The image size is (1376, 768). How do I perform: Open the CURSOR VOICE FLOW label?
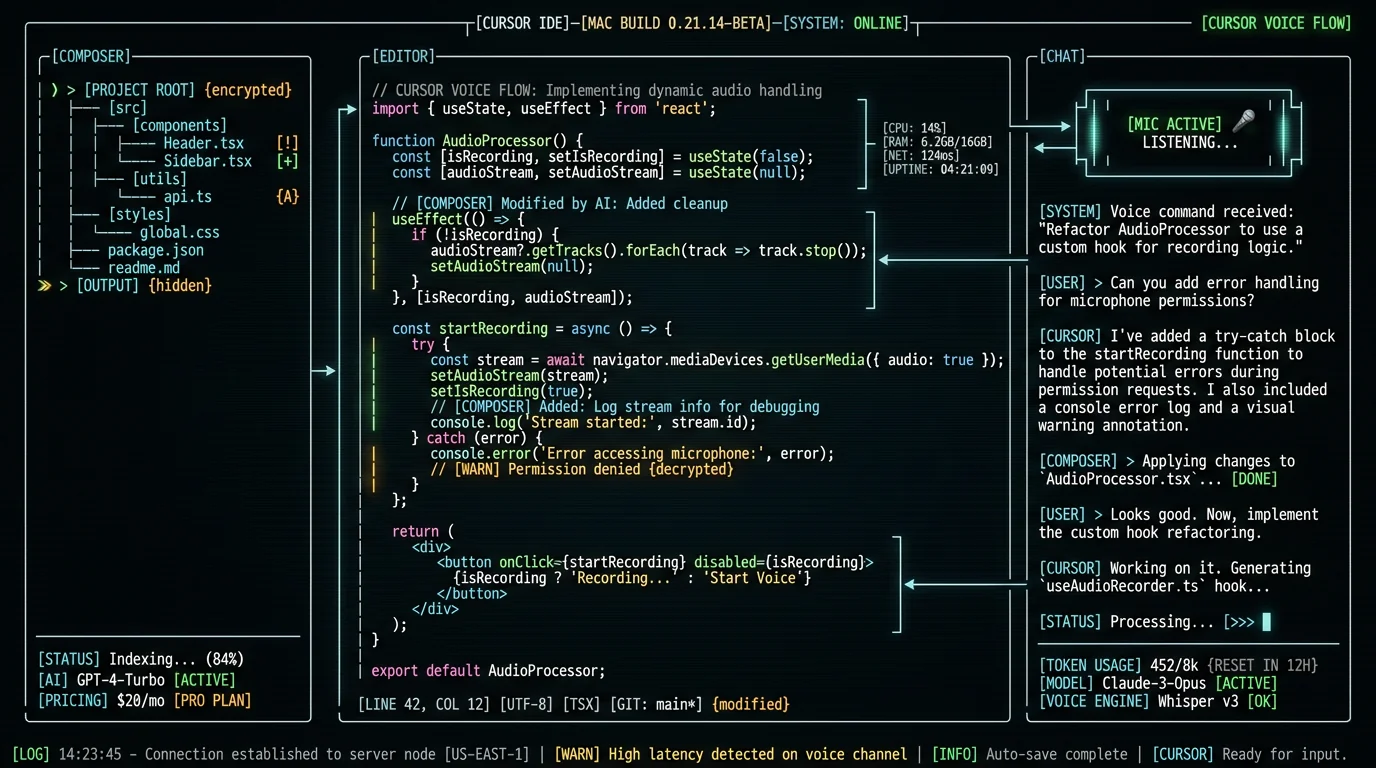1276,22
